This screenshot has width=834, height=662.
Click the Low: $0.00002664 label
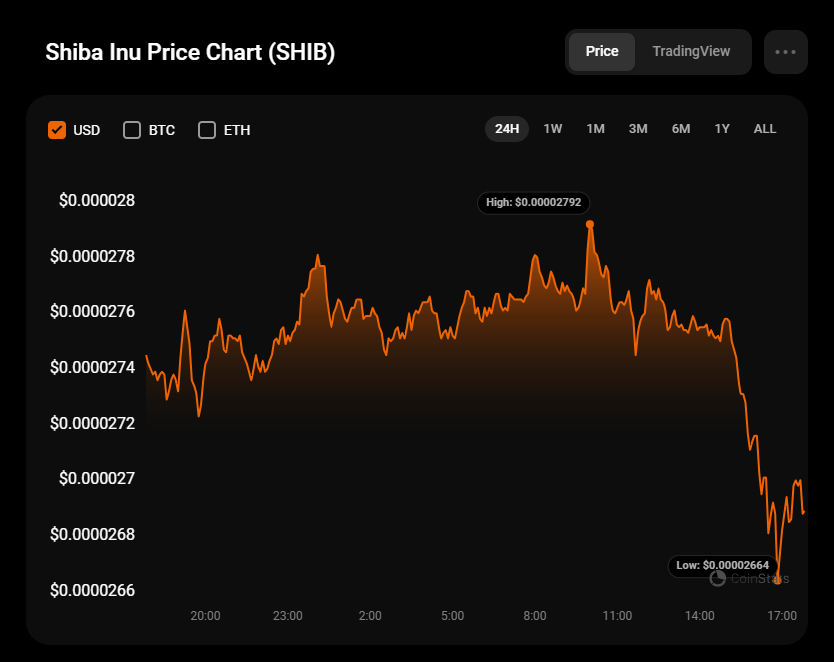[723, 566]
